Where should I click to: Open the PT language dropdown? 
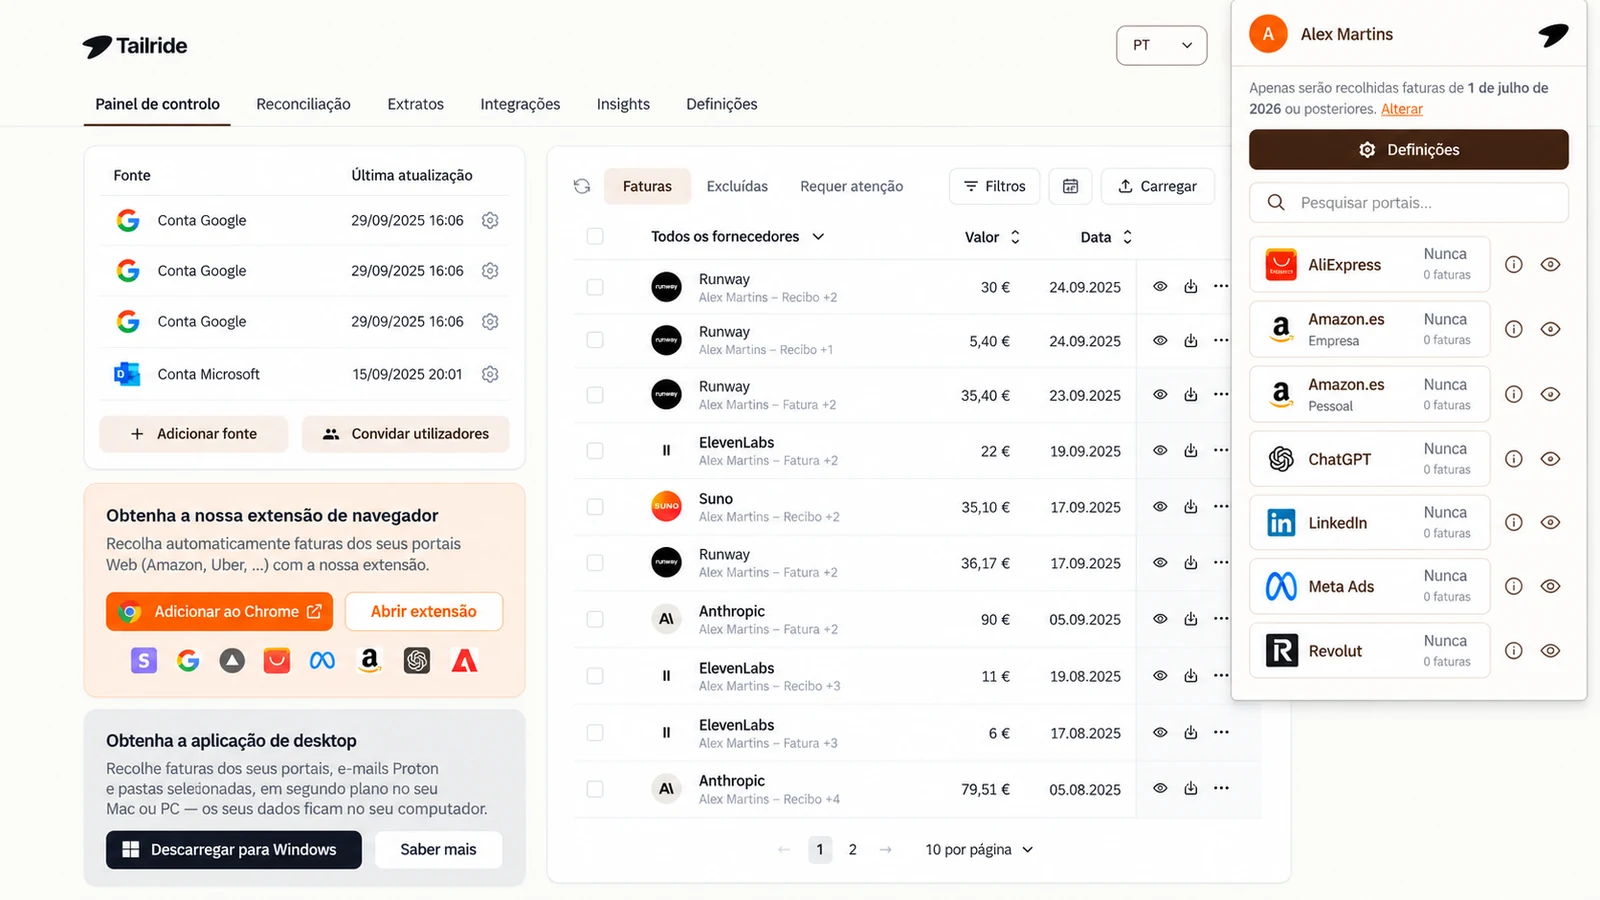pos(1161,45)
